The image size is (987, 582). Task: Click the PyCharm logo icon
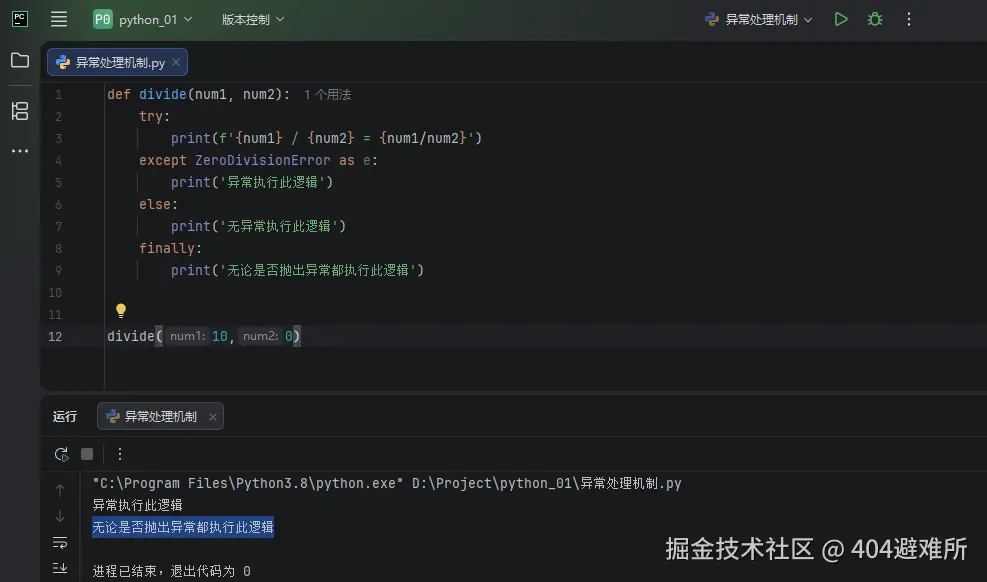(20, 19)
